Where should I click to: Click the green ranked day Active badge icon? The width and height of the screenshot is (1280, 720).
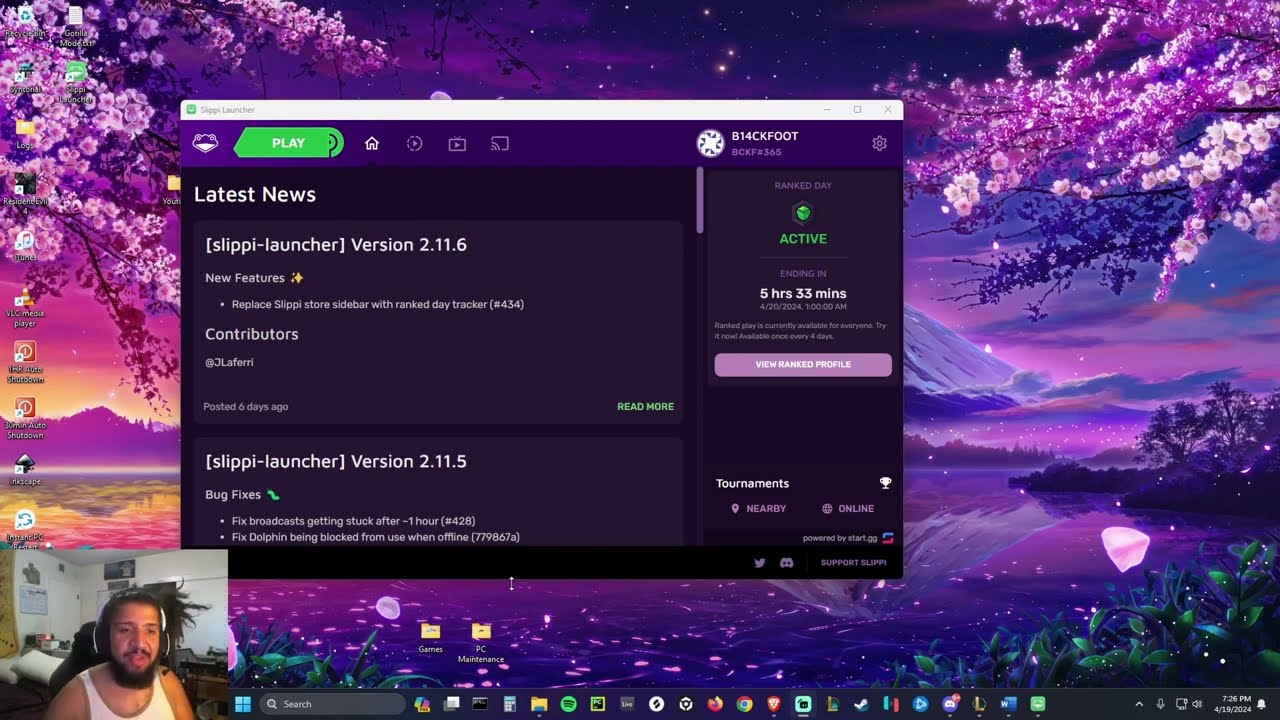point(803,213)
